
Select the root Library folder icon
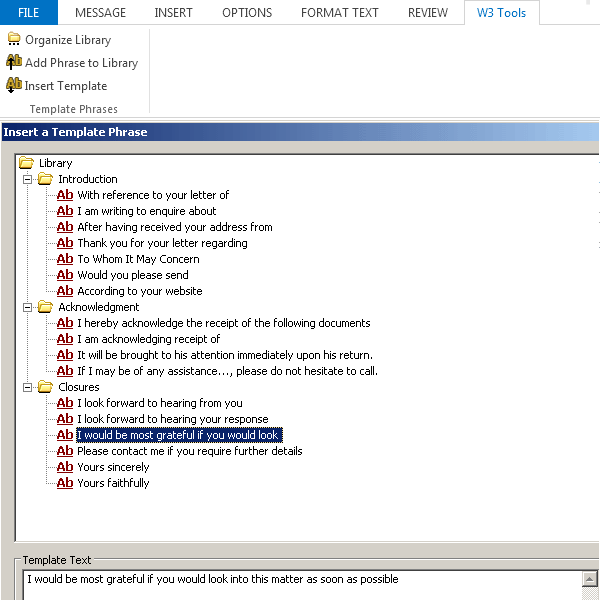[x=26, y=163]
